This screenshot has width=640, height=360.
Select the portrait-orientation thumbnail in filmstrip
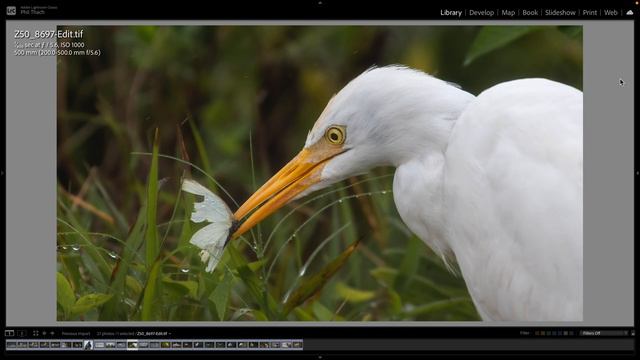[88, 345]
